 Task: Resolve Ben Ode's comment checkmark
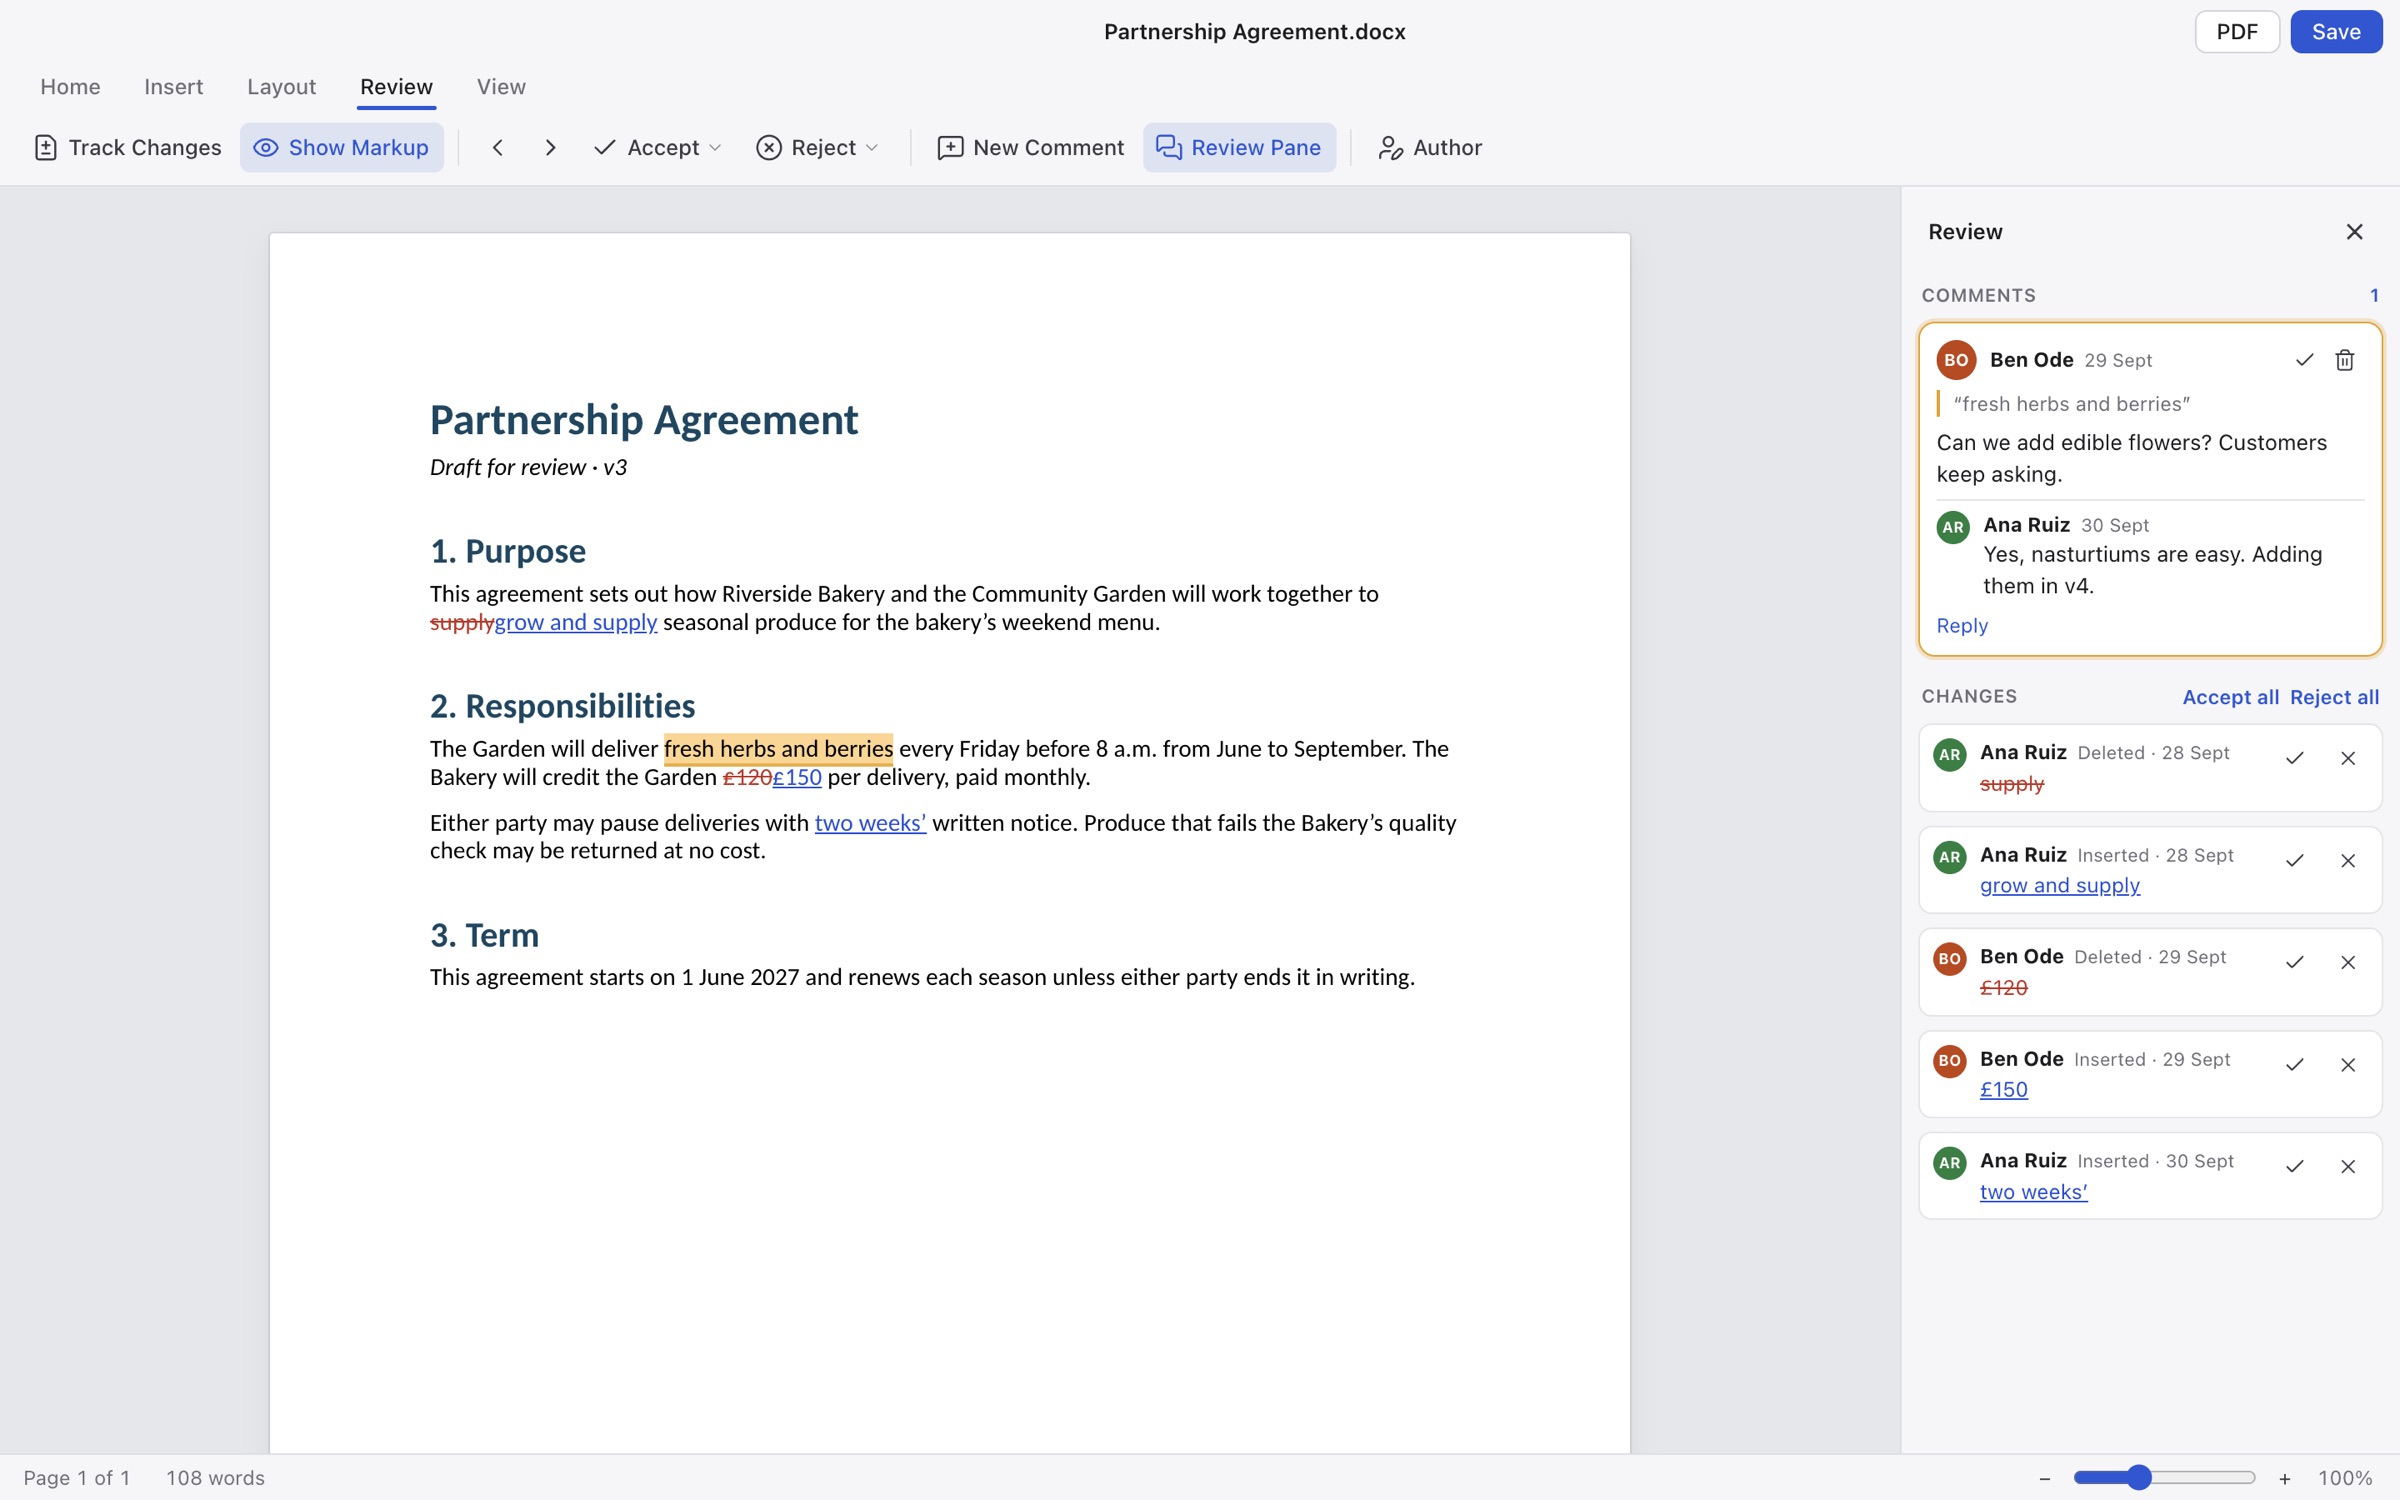2304,360
